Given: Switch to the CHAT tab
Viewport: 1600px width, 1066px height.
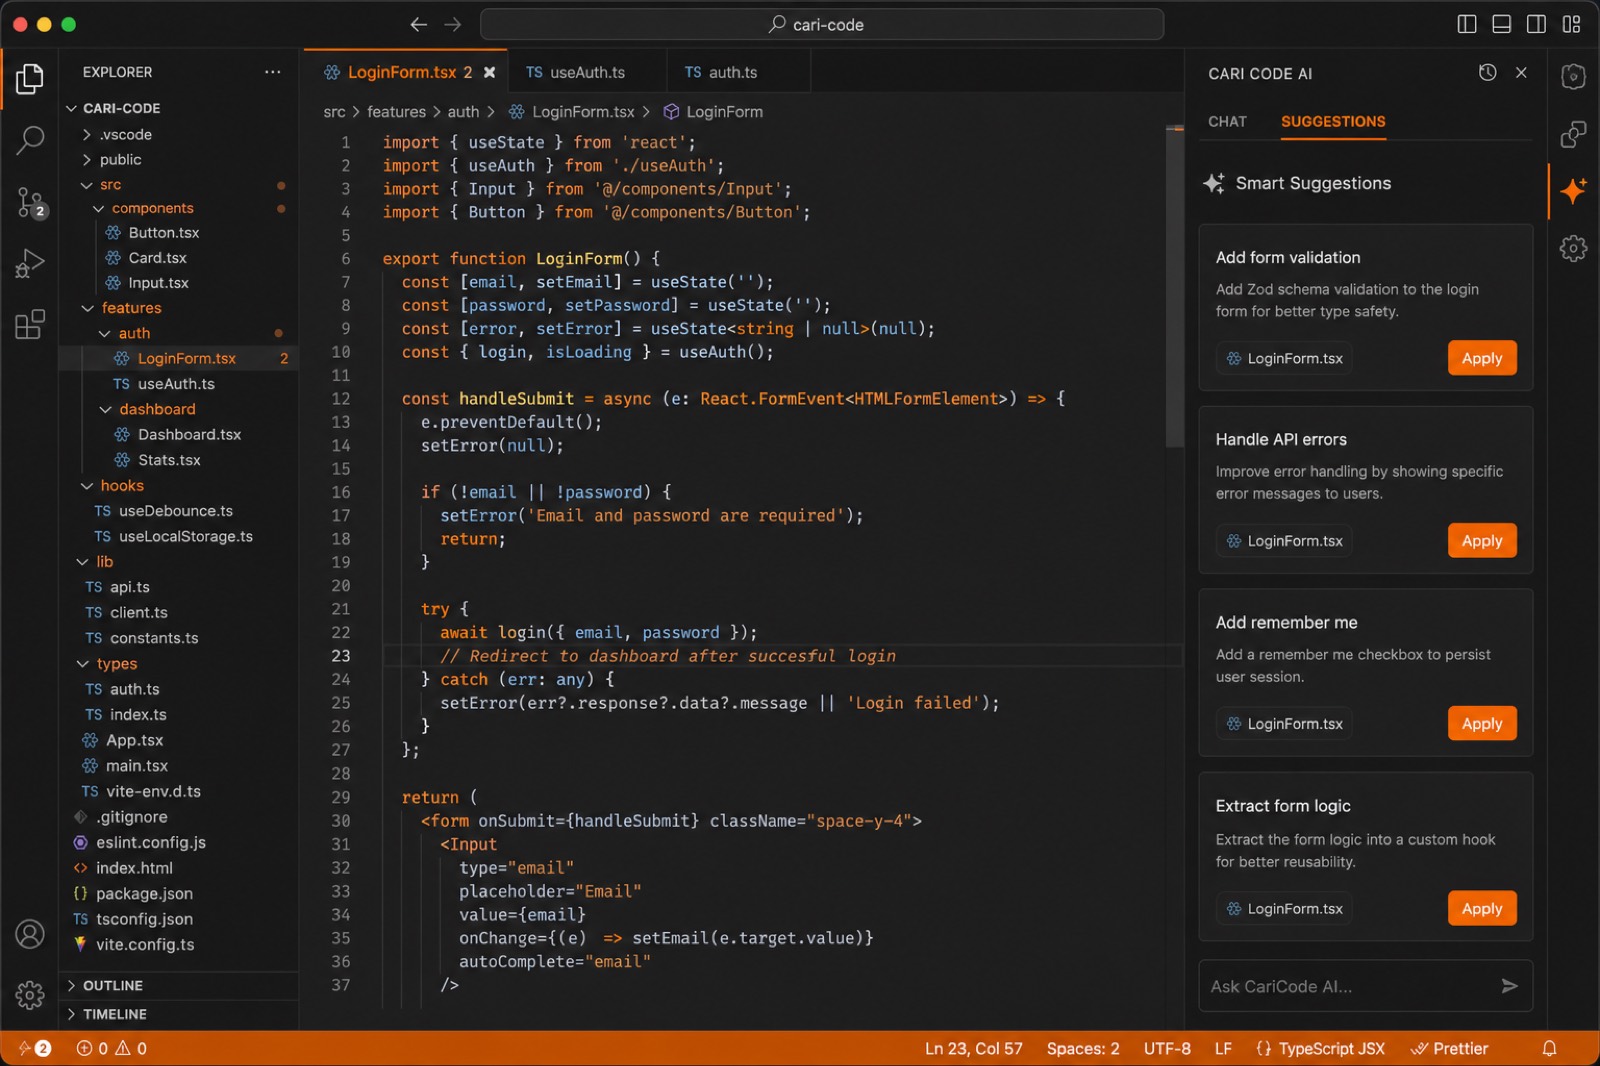Looking at the screenshot, I should pyautogui.click(x=1227, y=121).
